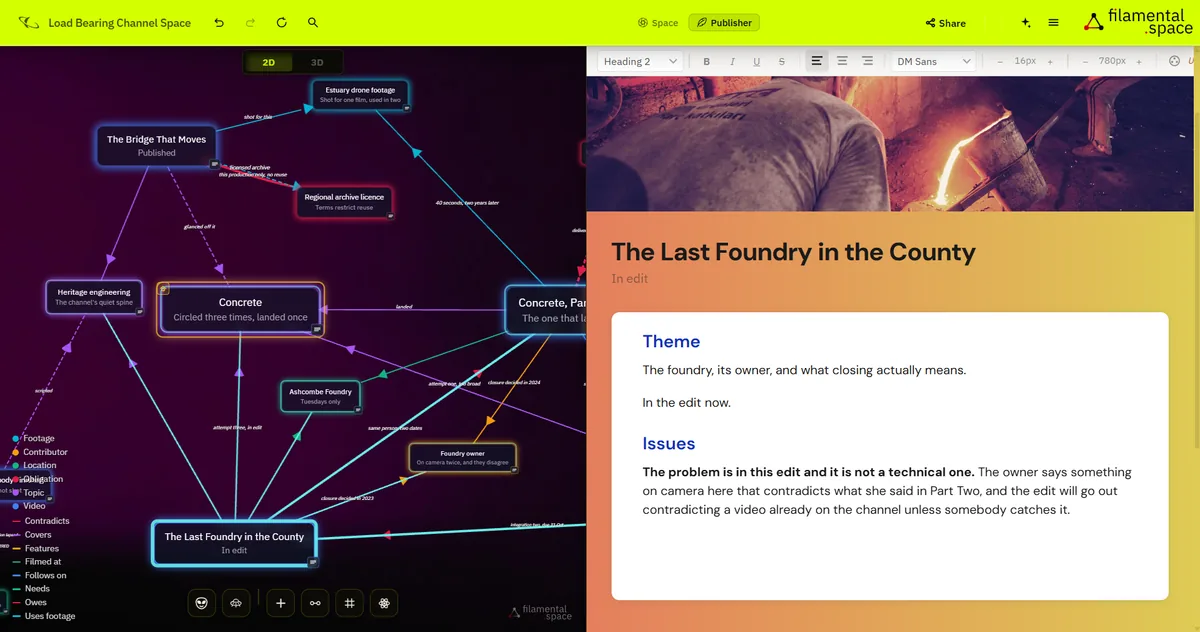Switch to 2D view
1200x632 pixels.
(x=269, y=62)
